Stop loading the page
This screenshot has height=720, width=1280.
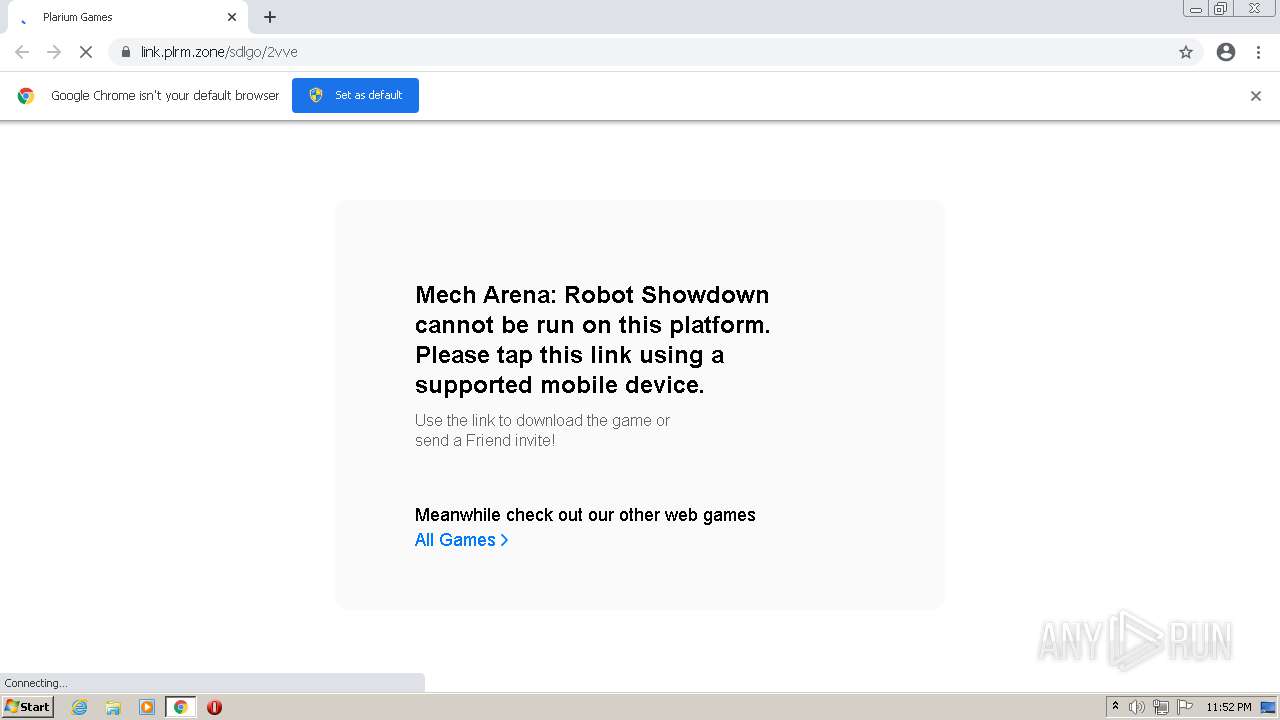tap(86, 52)
